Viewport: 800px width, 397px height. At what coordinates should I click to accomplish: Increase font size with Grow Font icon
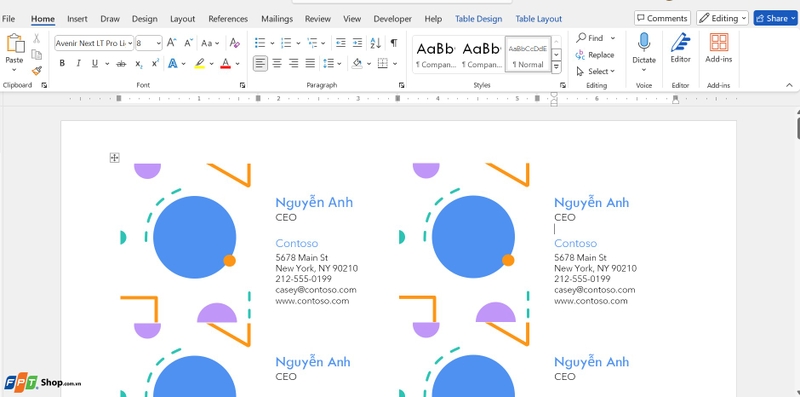click(x=171, y=43)
